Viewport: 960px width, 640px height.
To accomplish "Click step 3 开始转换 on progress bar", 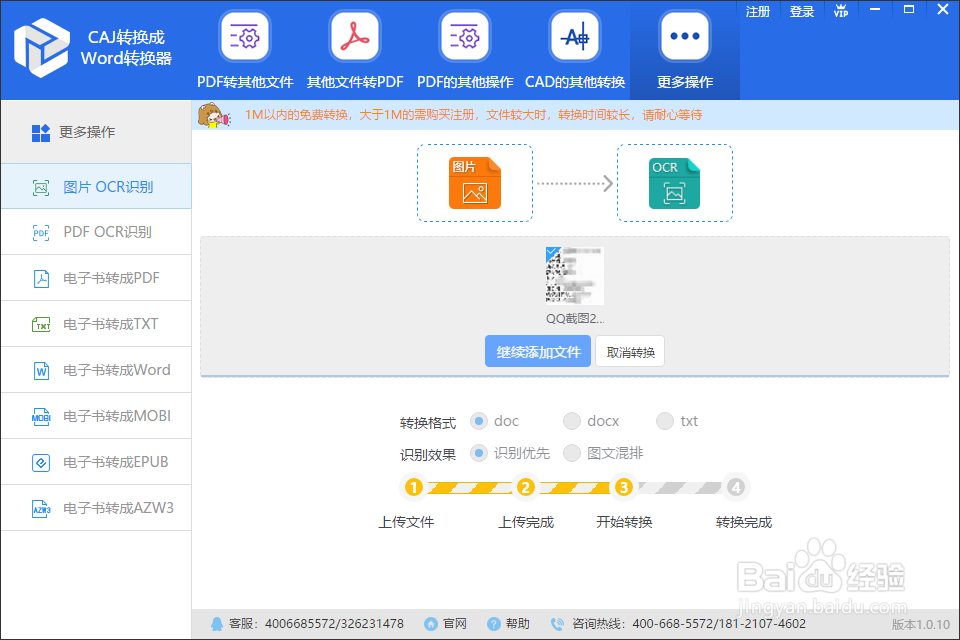I will tap(624, 487).
